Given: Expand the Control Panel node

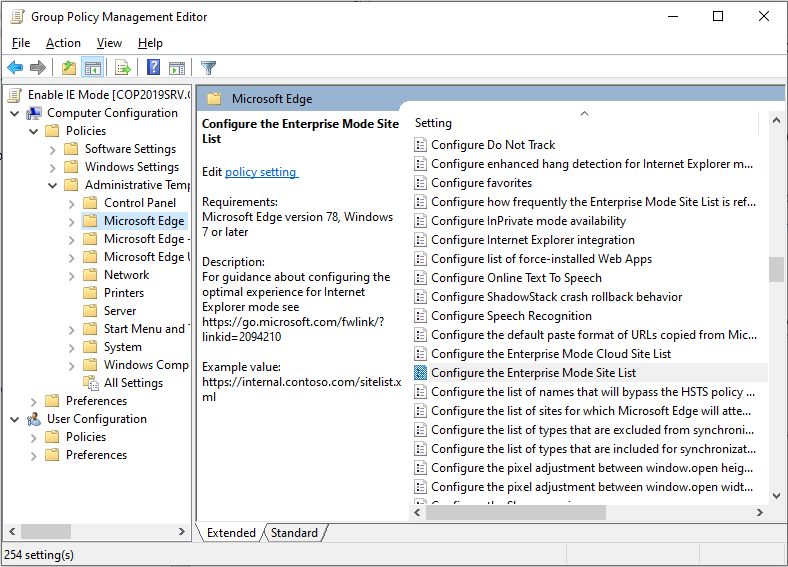Looking at the screenshot, I should (71, 204).
